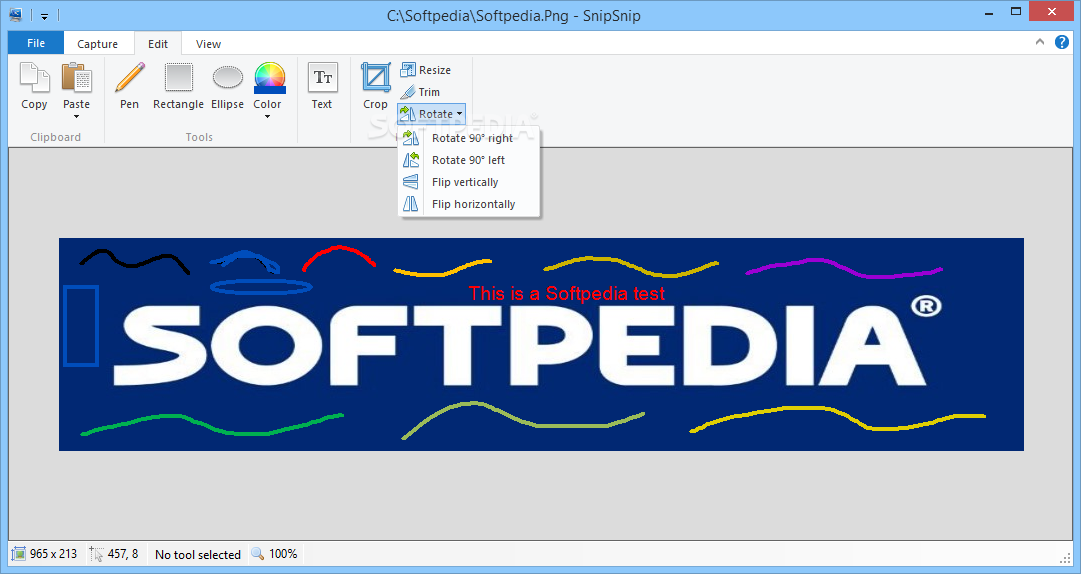
Task: Click the Trim button
Action: [420, 92]
